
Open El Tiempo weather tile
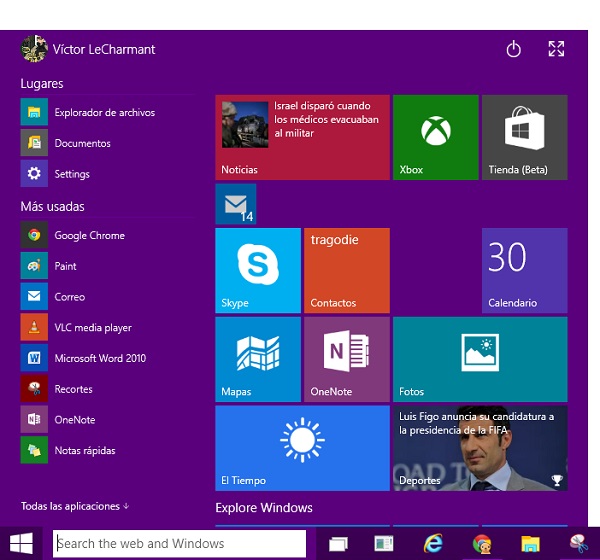click(x=302, y=448)
